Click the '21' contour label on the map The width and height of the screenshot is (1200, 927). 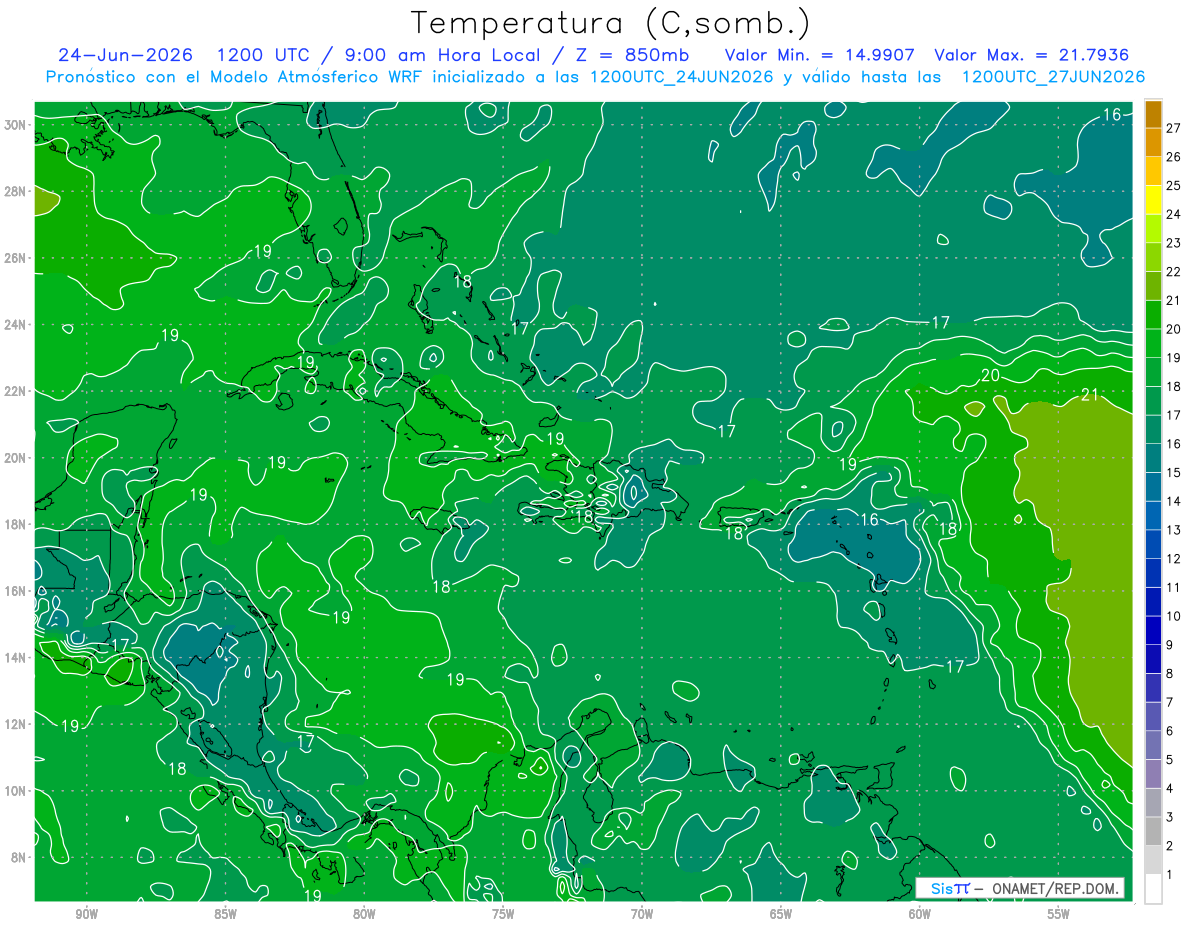[1089, 395]
